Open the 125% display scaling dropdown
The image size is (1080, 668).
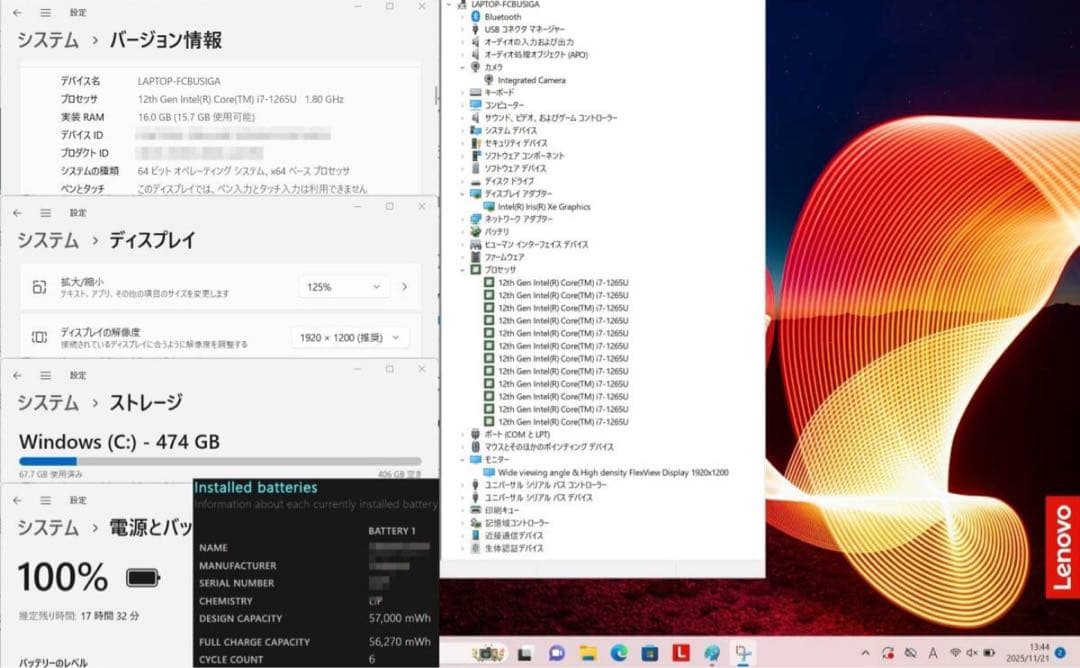tap(343, 287)
